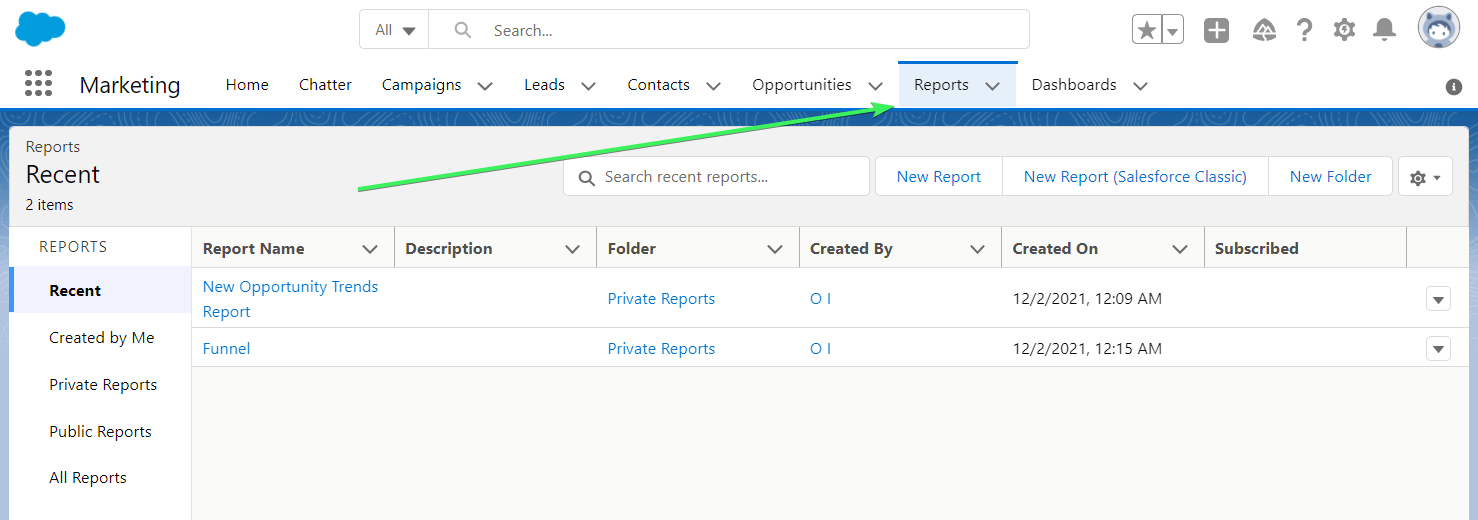
Task: Open Trailhead guidance icon
Action: [1264, 30]
